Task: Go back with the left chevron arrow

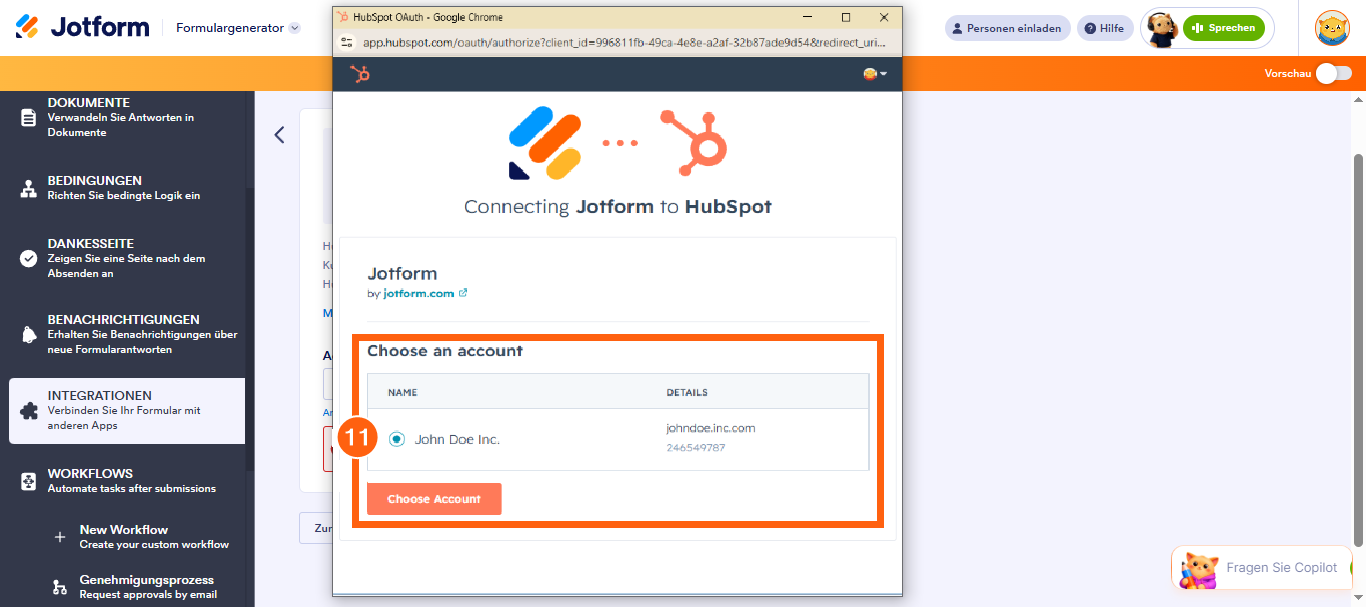Action: pos(279,135)
